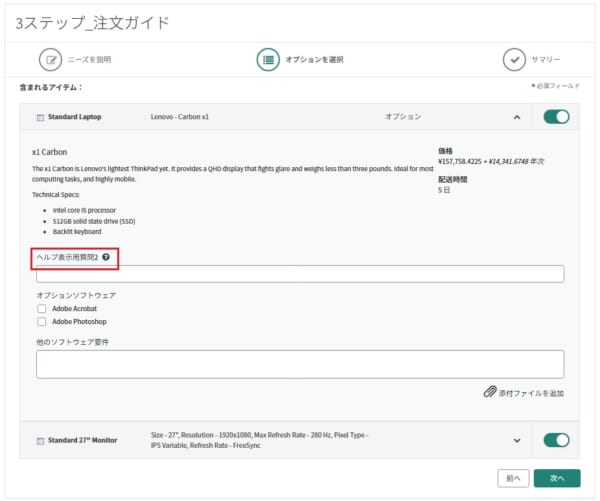Screen dimensions: 600x501
Task: Click the list icon for choose-options step
Action: tap(268, 60)
